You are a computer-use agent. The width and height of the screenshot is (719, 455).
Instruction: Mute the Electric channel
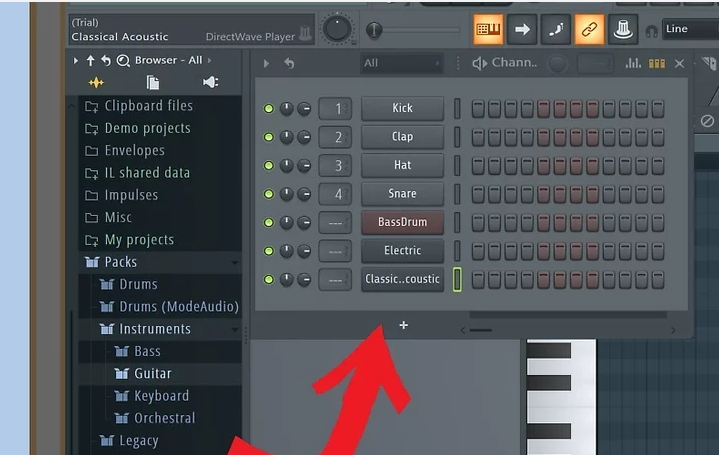tap(269, 251)
